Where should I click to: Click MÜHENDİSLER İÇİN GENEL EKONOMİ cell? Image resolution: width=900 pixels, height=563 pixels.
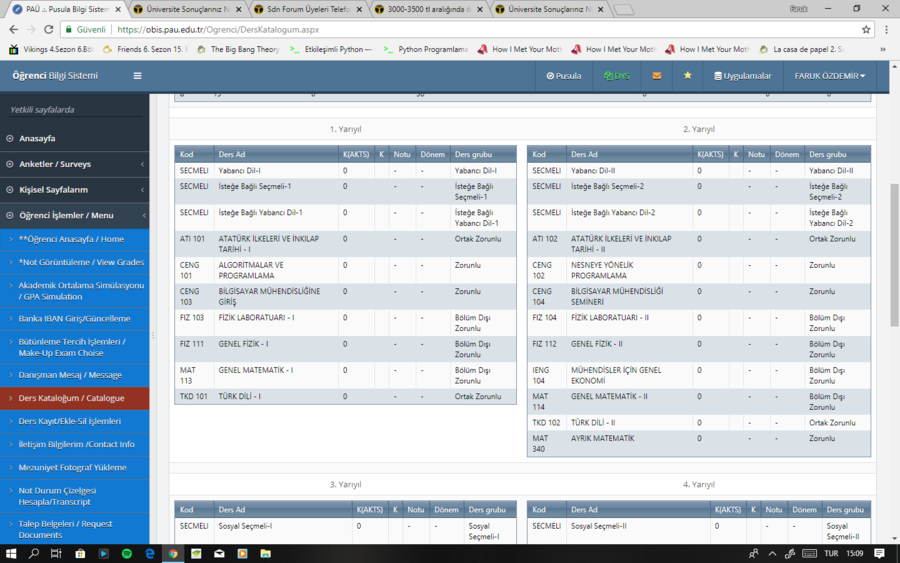[x=629, y=375]
